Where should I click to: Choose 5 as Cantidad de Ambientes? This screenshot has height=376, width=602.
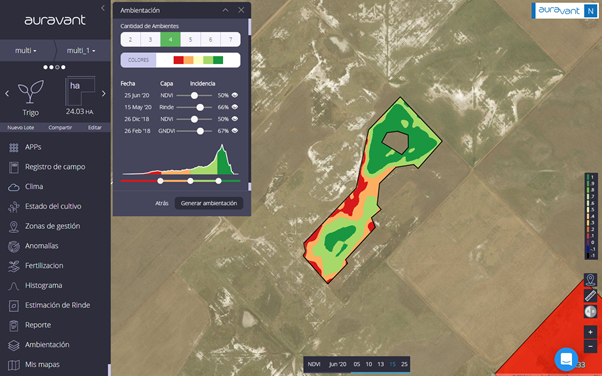[x=190, y=40]
